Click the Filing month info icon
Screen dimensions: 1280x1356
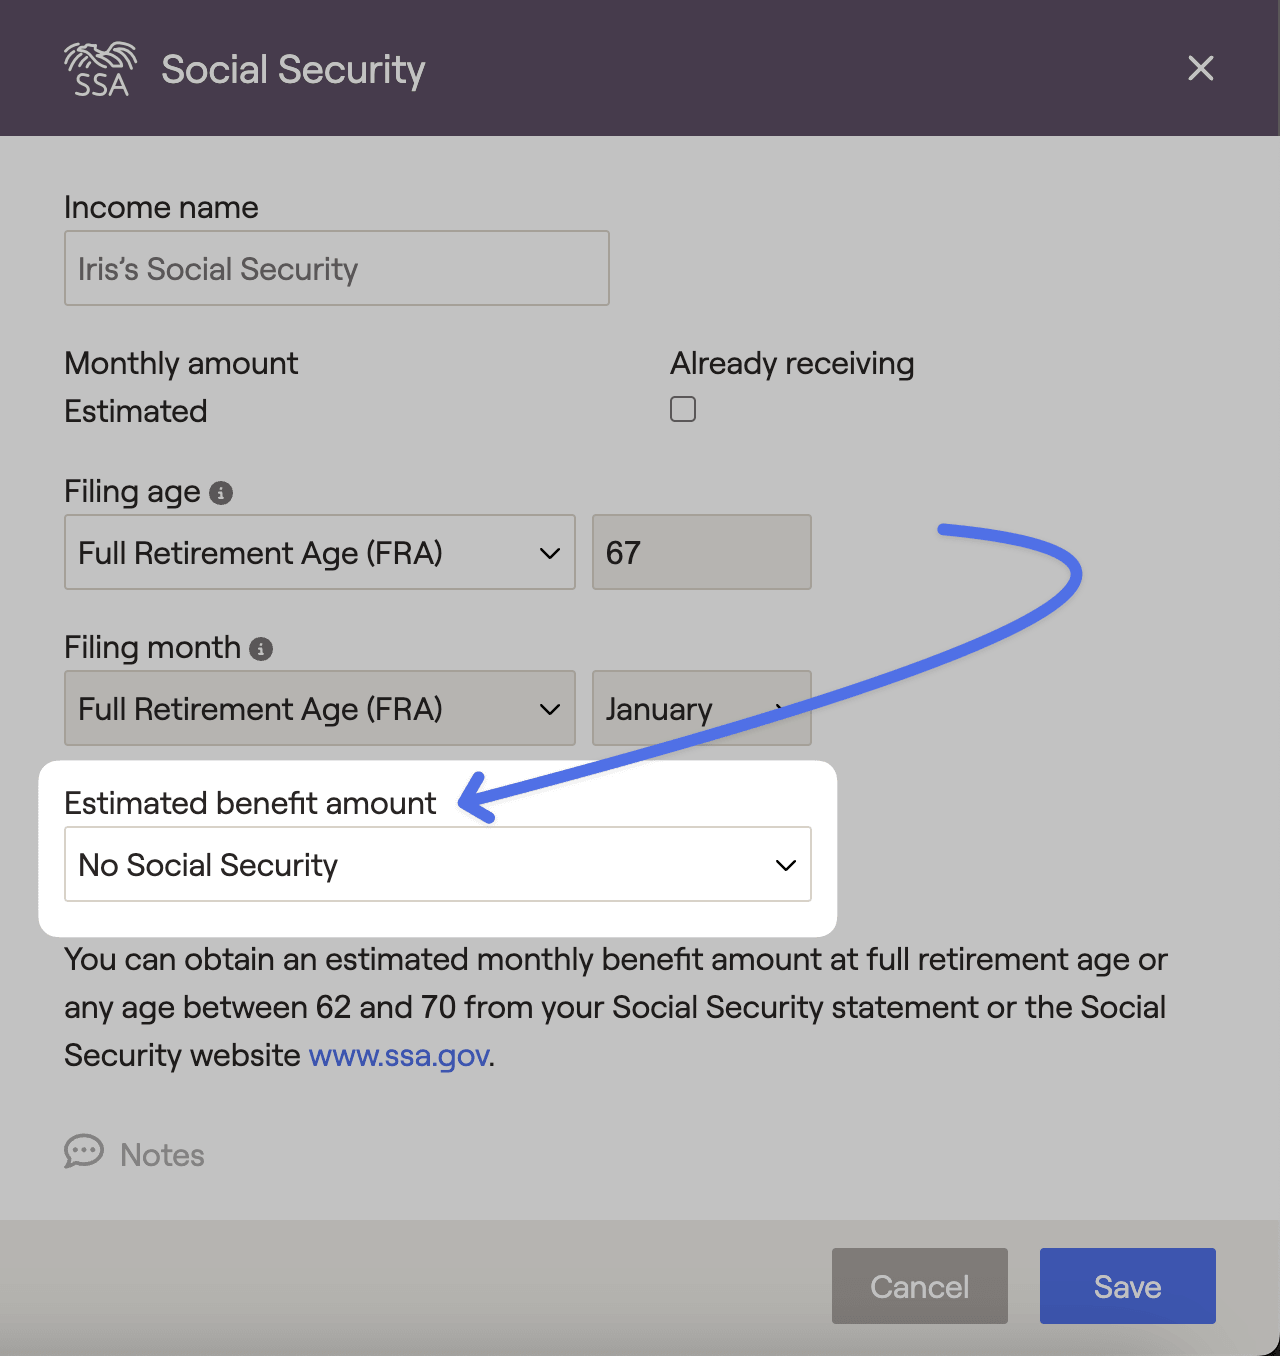pos(261,649)
